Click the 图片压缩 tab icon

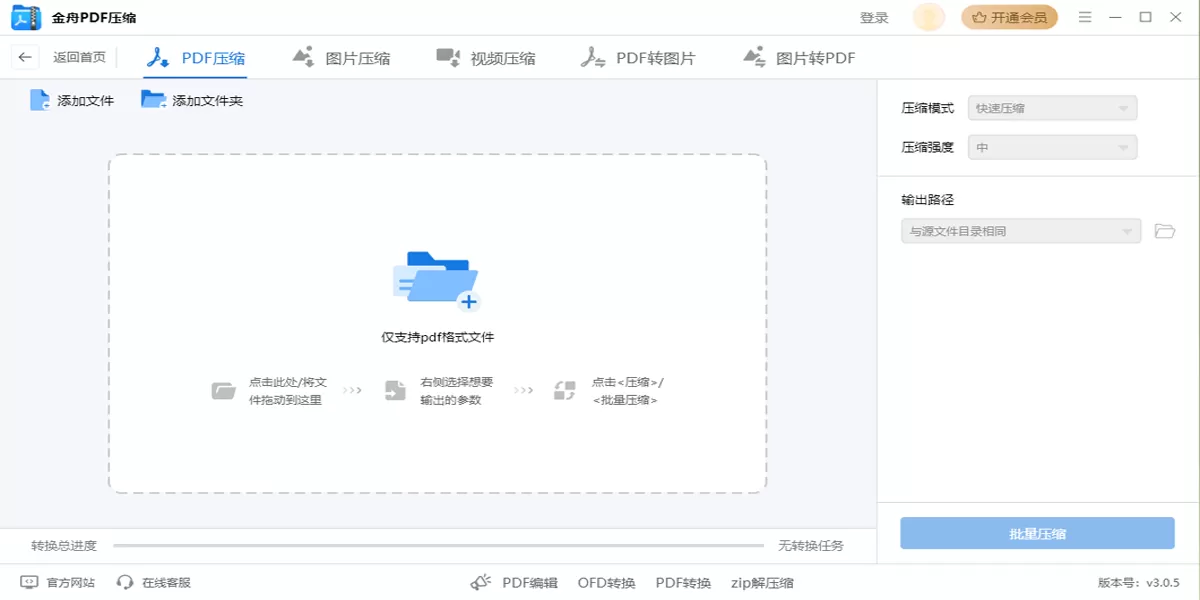pyautogui.click(x=304, y=57)
